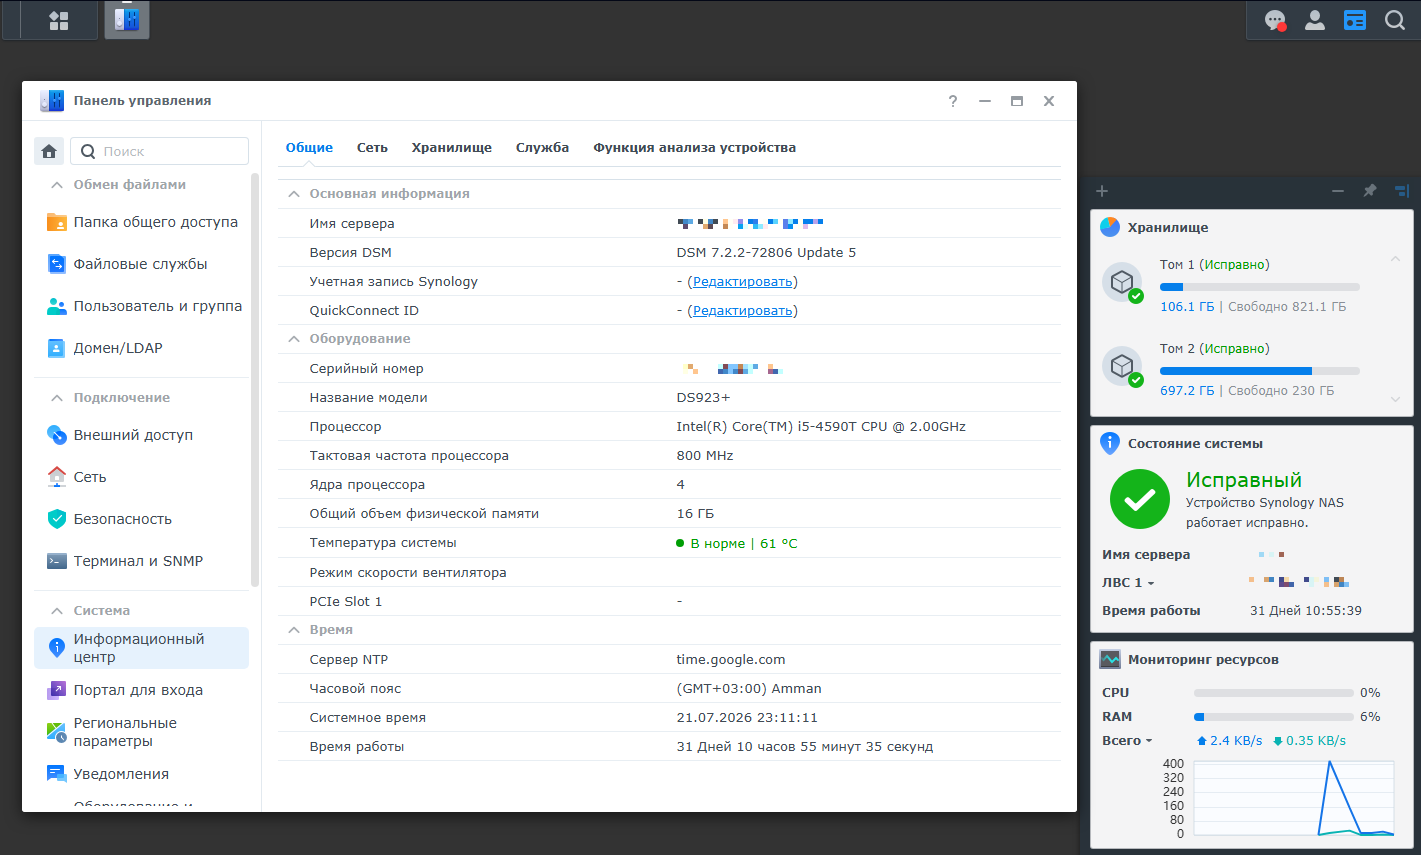This screenshot has height=855, width=1421.
Task: Click the Состояние системы widget title
Action: click(x=1195, y=444)
